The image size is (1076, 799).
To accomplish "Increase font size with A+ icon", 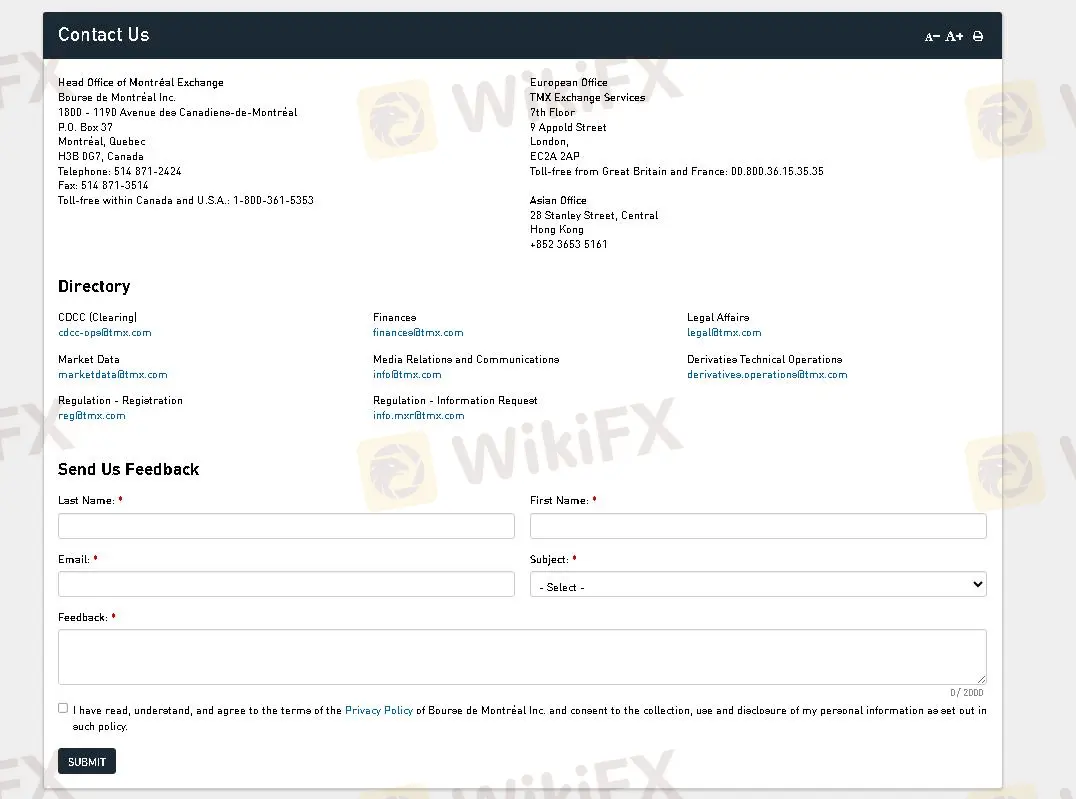I will 954,36.
